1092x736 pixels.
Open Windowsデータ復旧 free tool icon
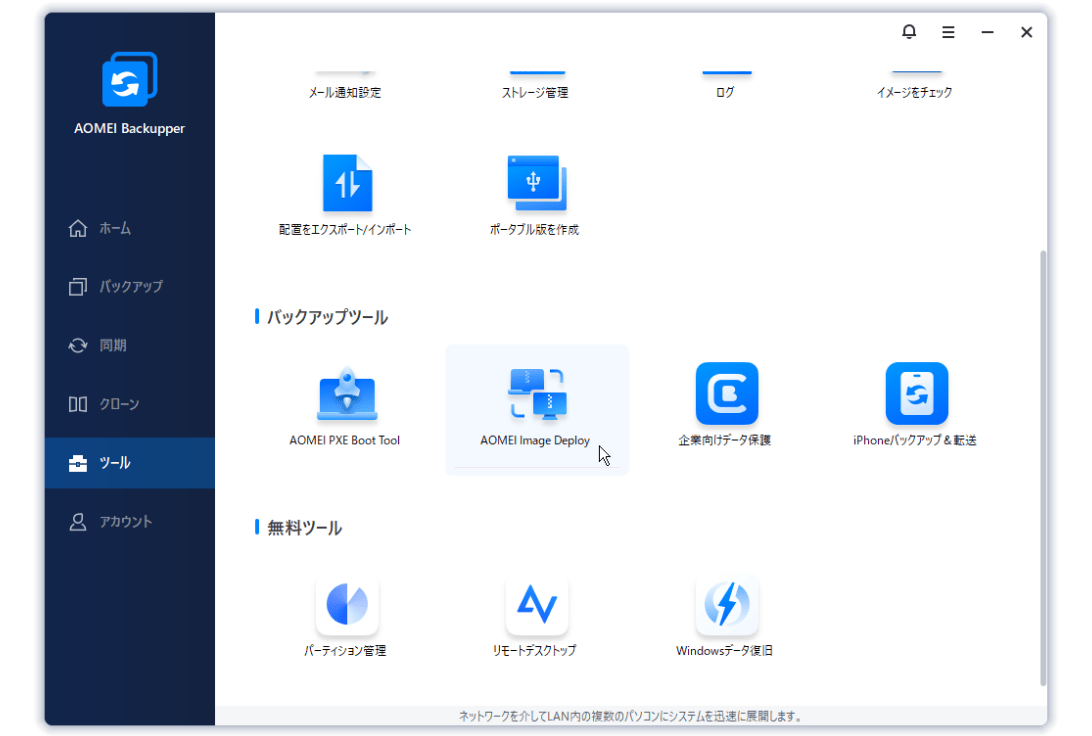click(x=726, y=604)
